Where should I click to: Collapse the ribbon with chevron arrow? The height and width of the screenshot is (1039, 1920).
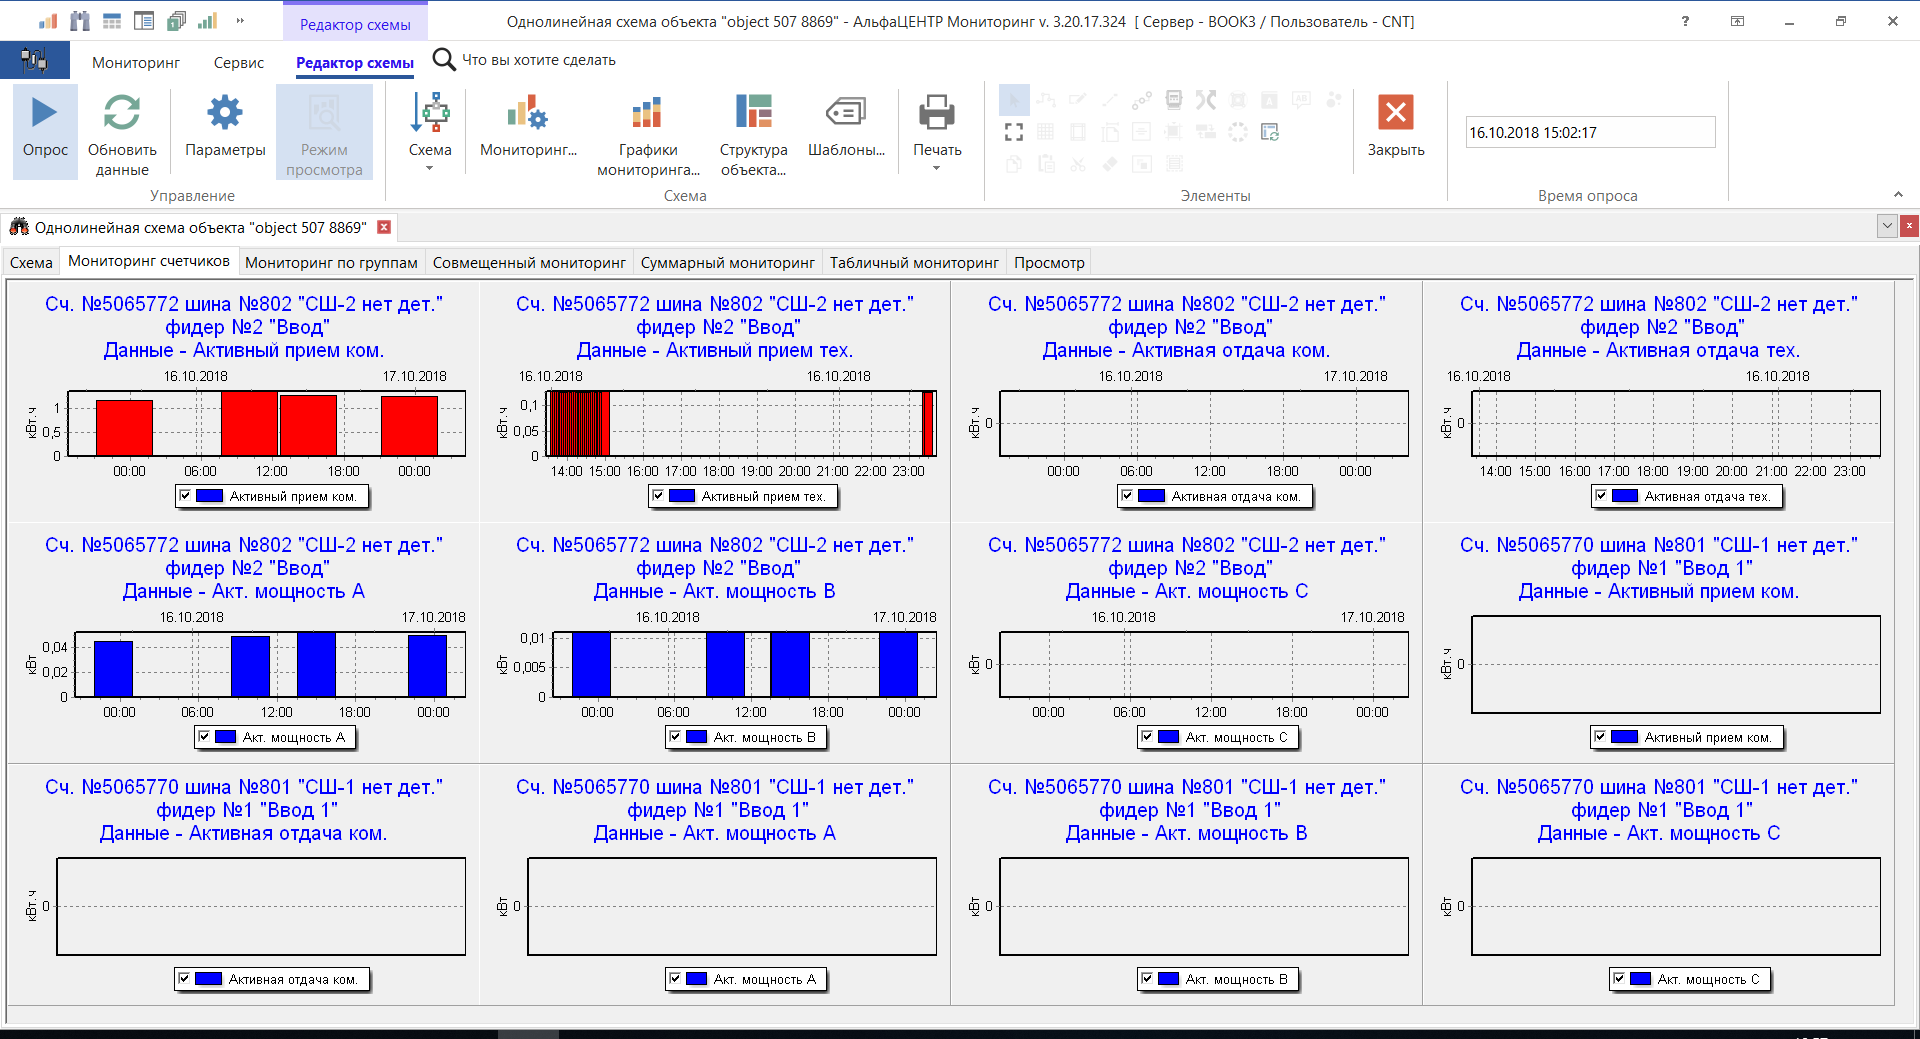coord(1898,195)
